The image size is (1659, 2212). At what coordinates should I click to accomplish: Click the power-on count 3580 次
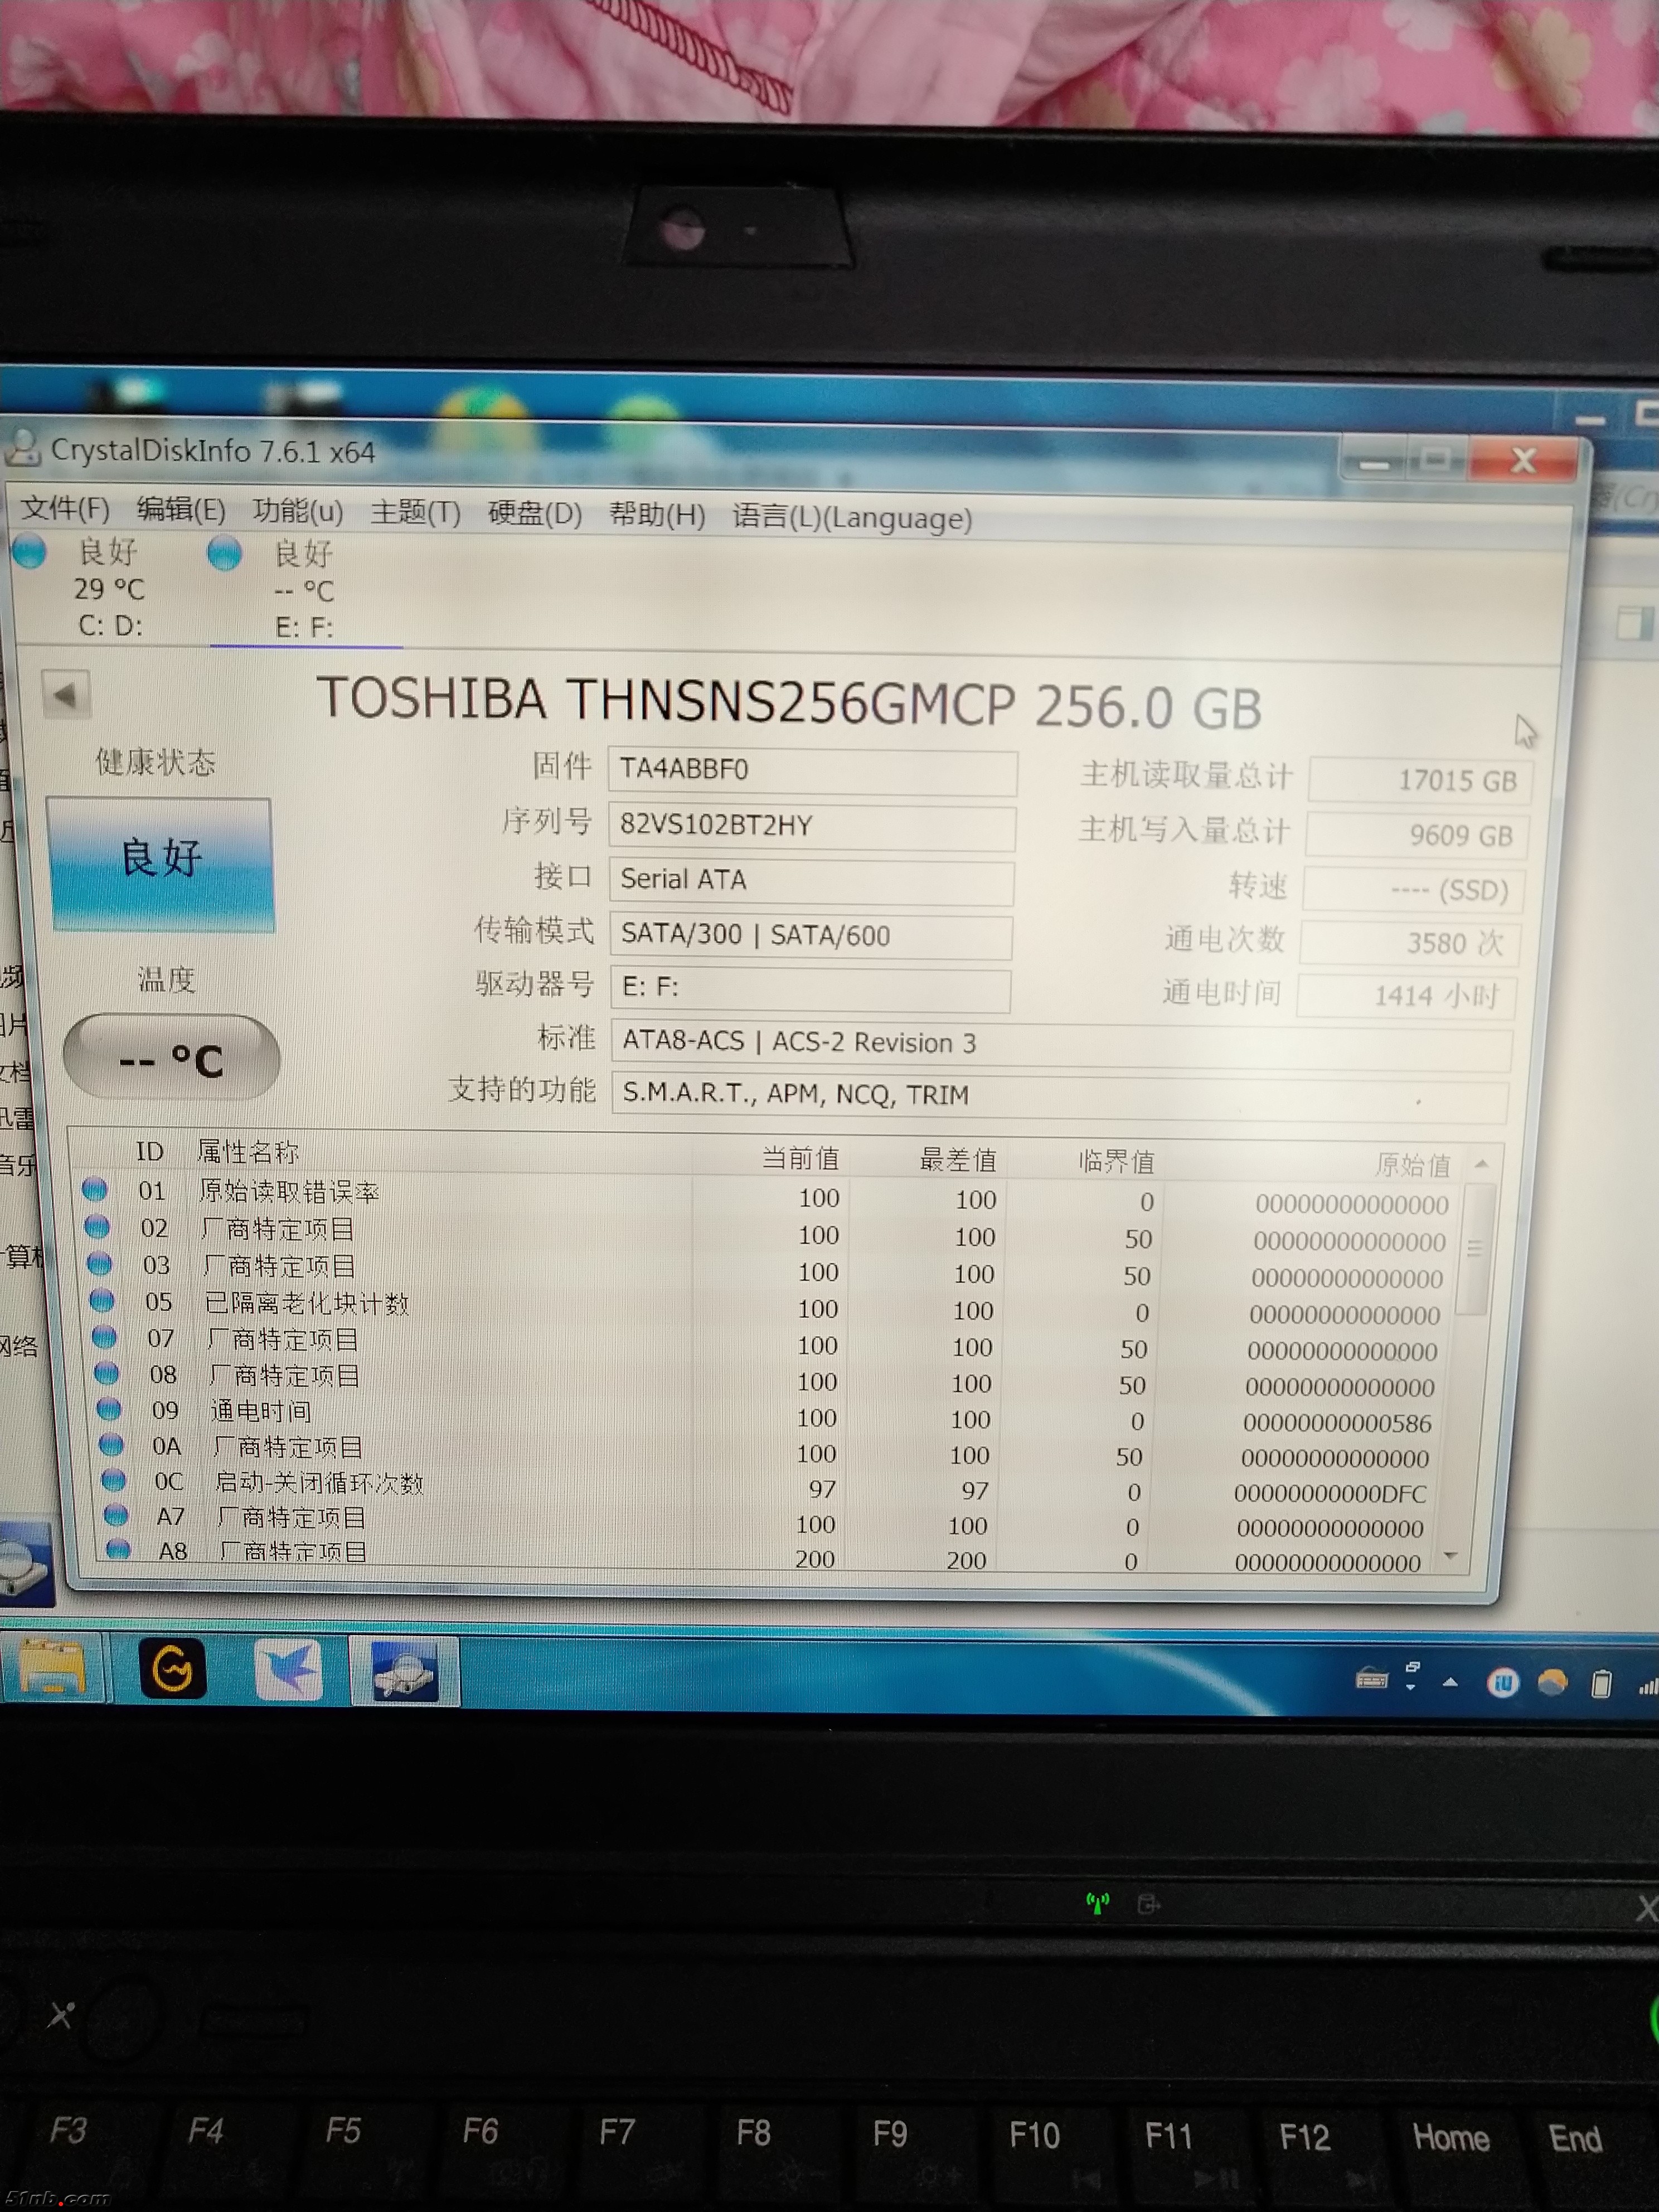pos(1409,943)
